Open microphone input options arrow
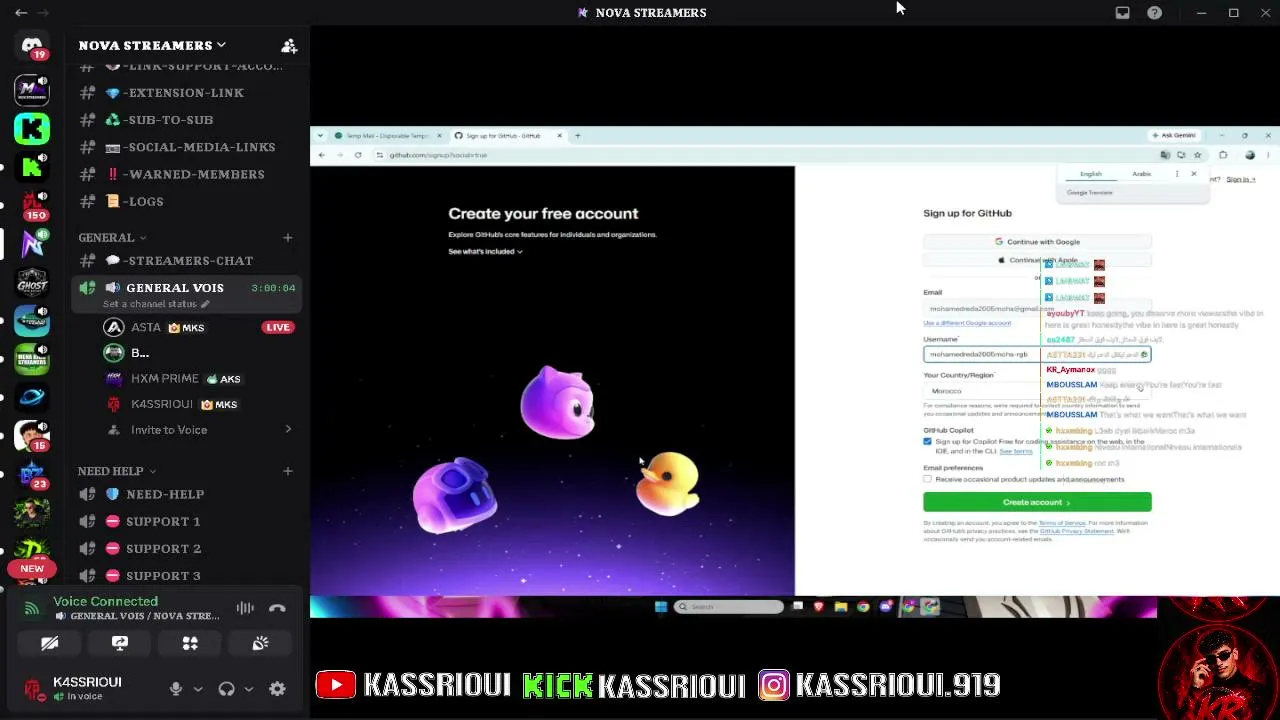1280x720 pixels. click(x=198, y=689)
